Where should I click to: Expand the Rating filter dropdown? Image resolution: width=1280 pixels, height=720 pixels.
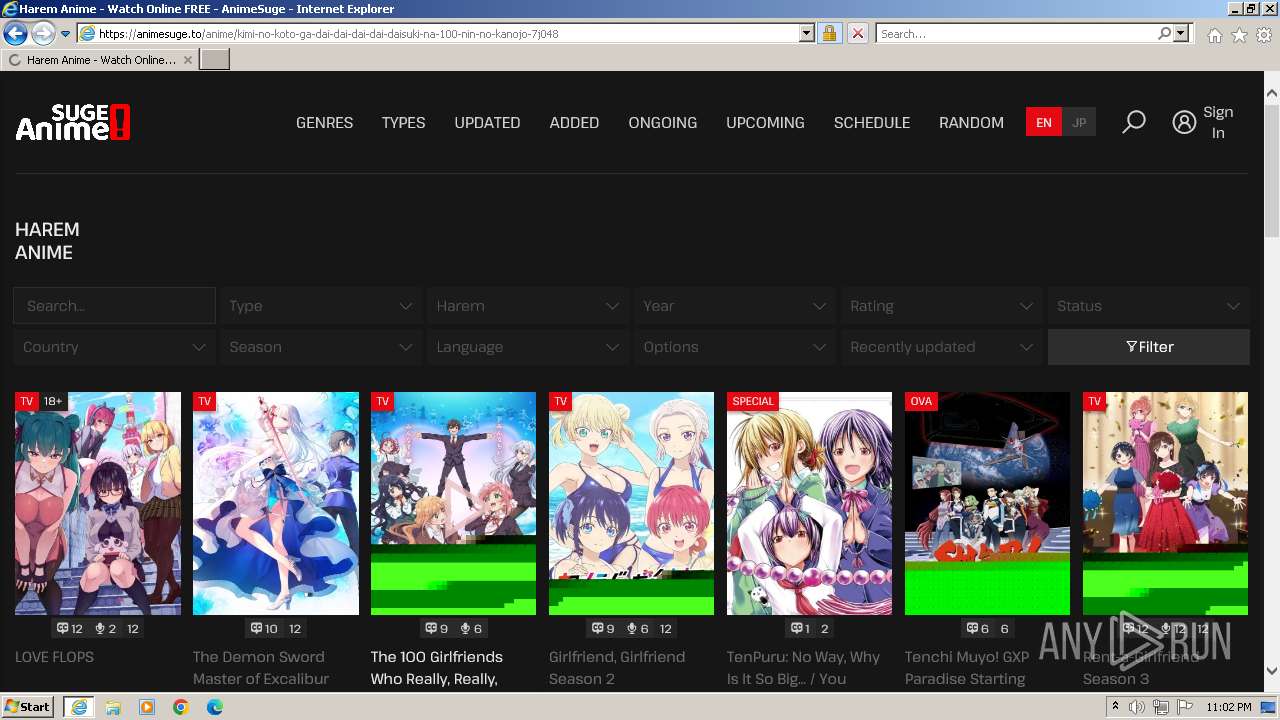940,306
